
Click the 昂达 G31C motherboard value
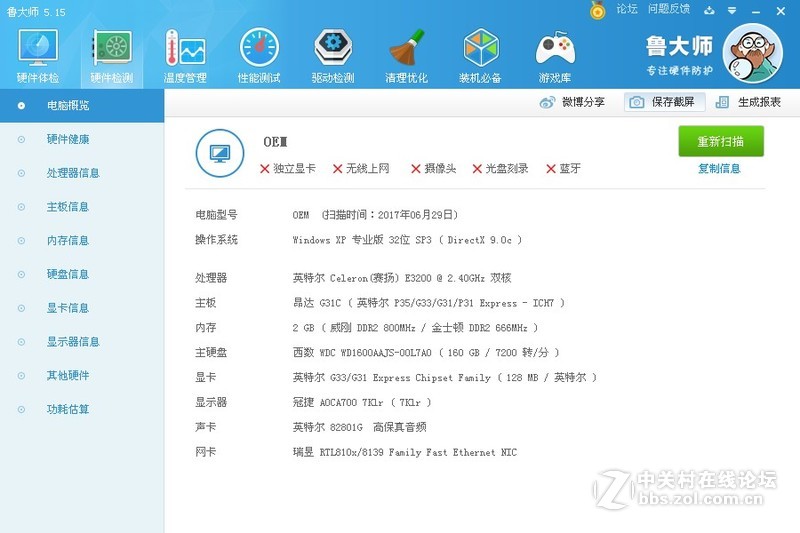pyautogui.click(x=429, y=303)
